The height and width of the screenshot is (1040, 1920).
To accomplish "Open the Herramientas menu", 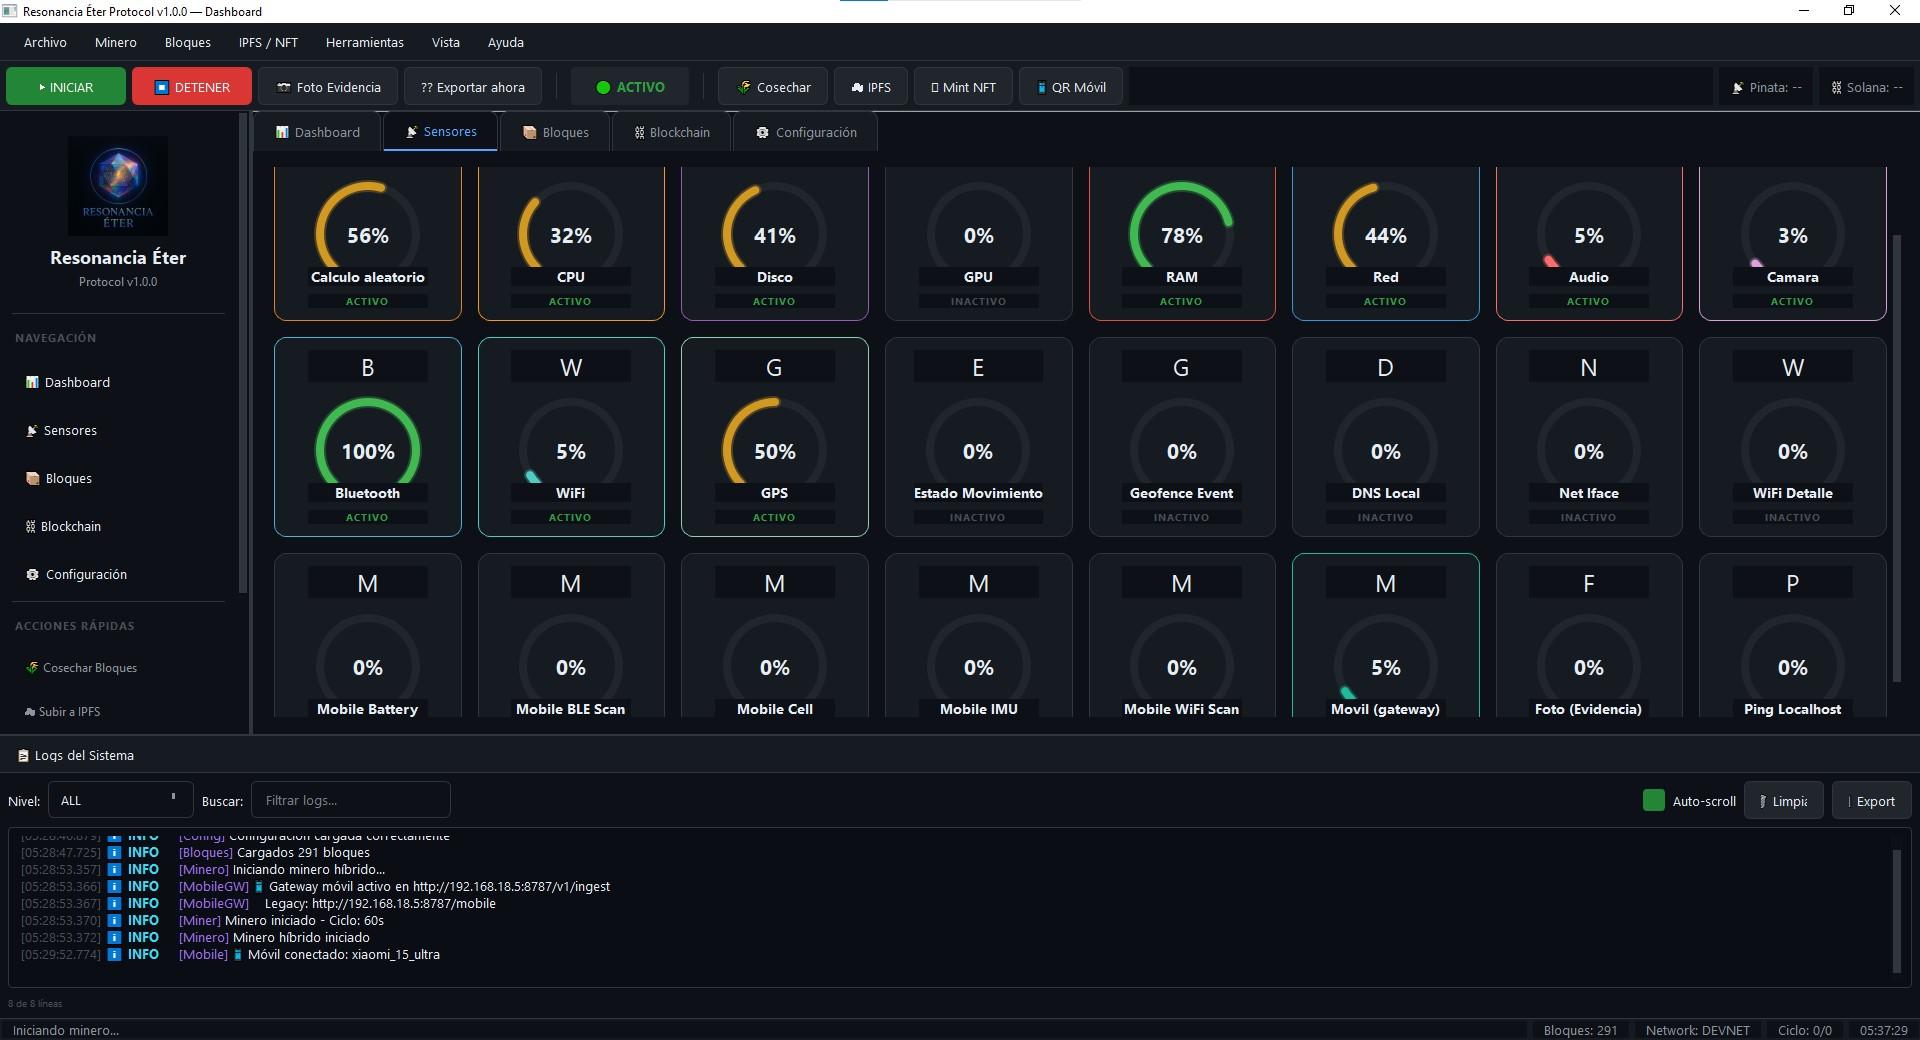I will coord(364,42).
